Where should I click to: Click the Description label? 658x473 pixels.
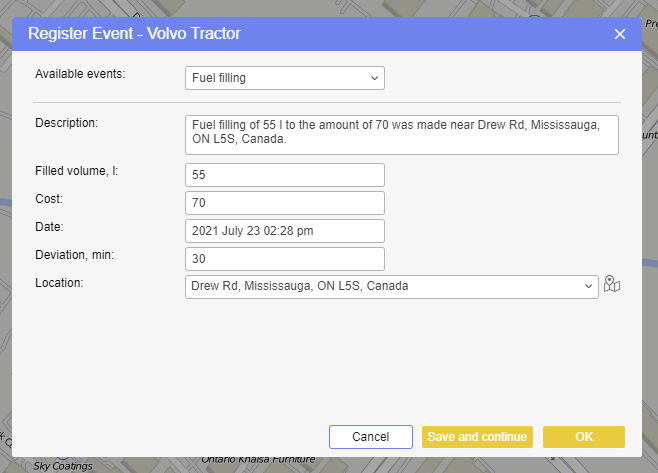click(66, 123)
